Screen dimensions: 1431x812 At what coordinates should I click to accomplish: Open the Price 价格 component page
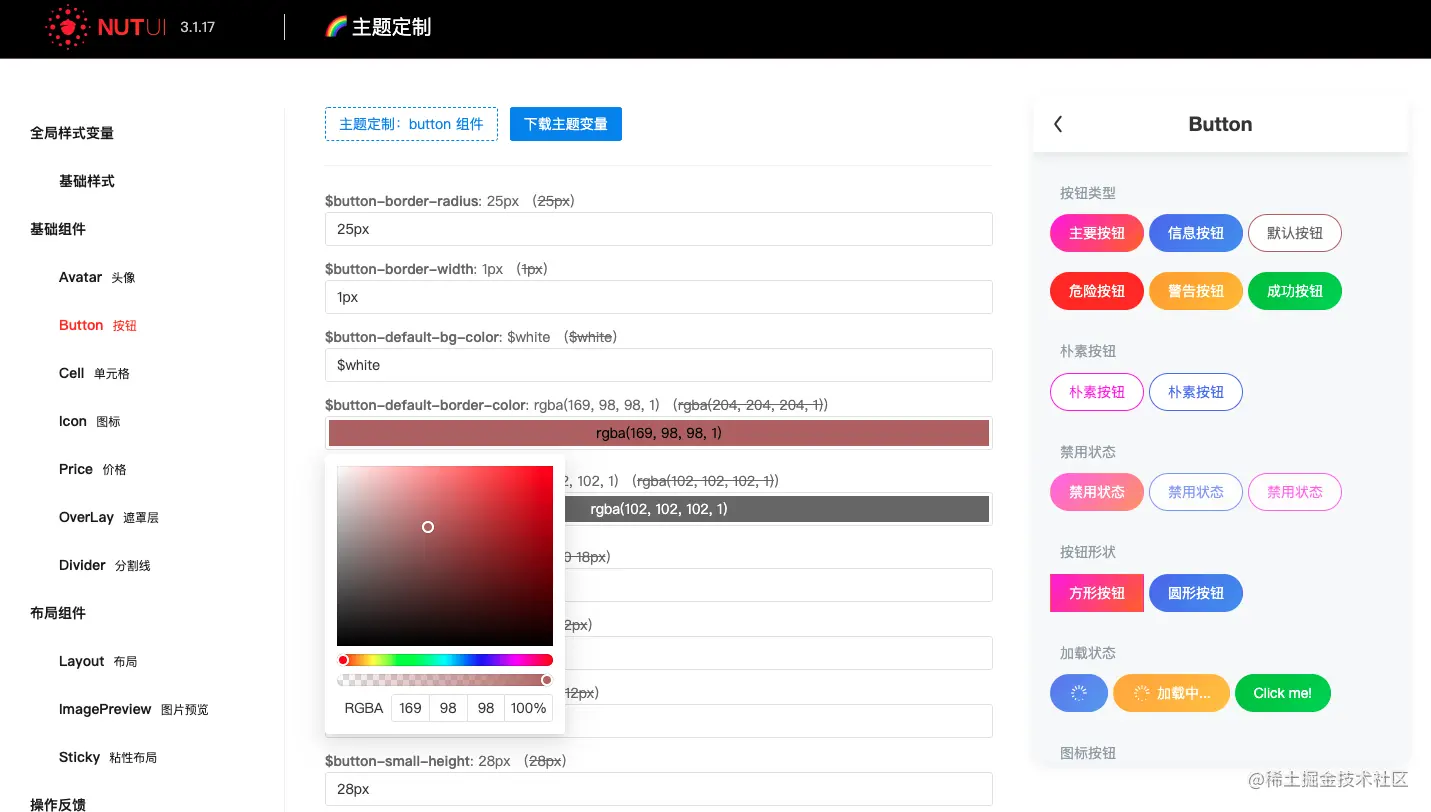(93, 469)
